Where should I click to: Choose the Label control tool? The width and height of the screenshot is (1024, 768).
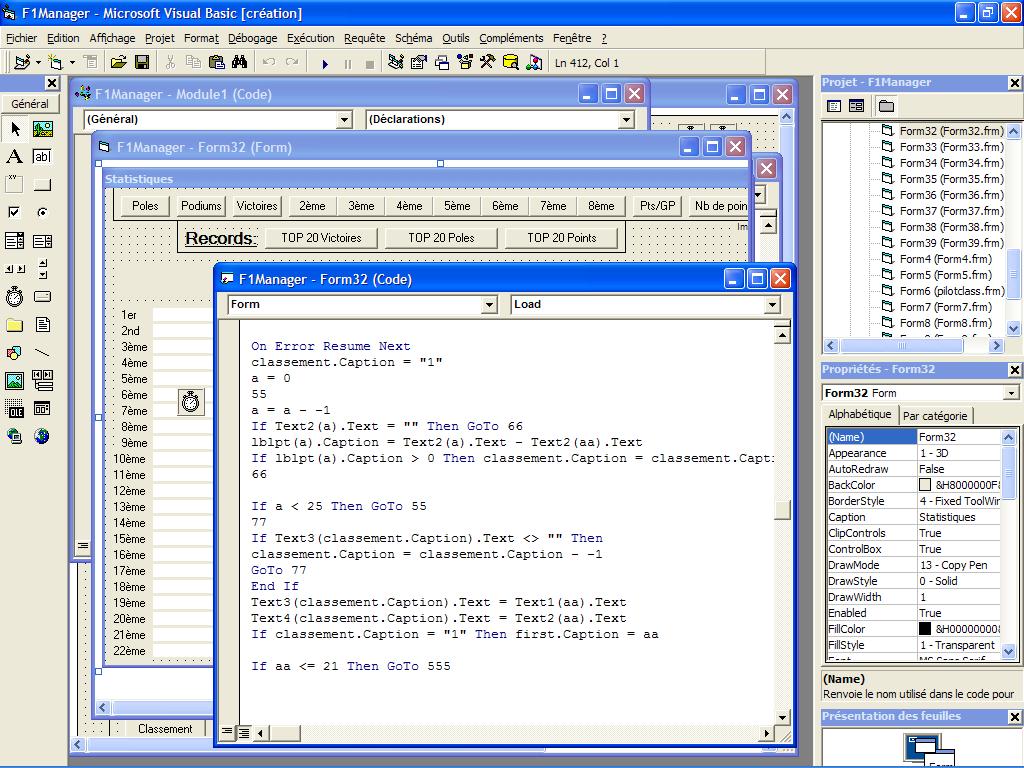click(14, 157)
